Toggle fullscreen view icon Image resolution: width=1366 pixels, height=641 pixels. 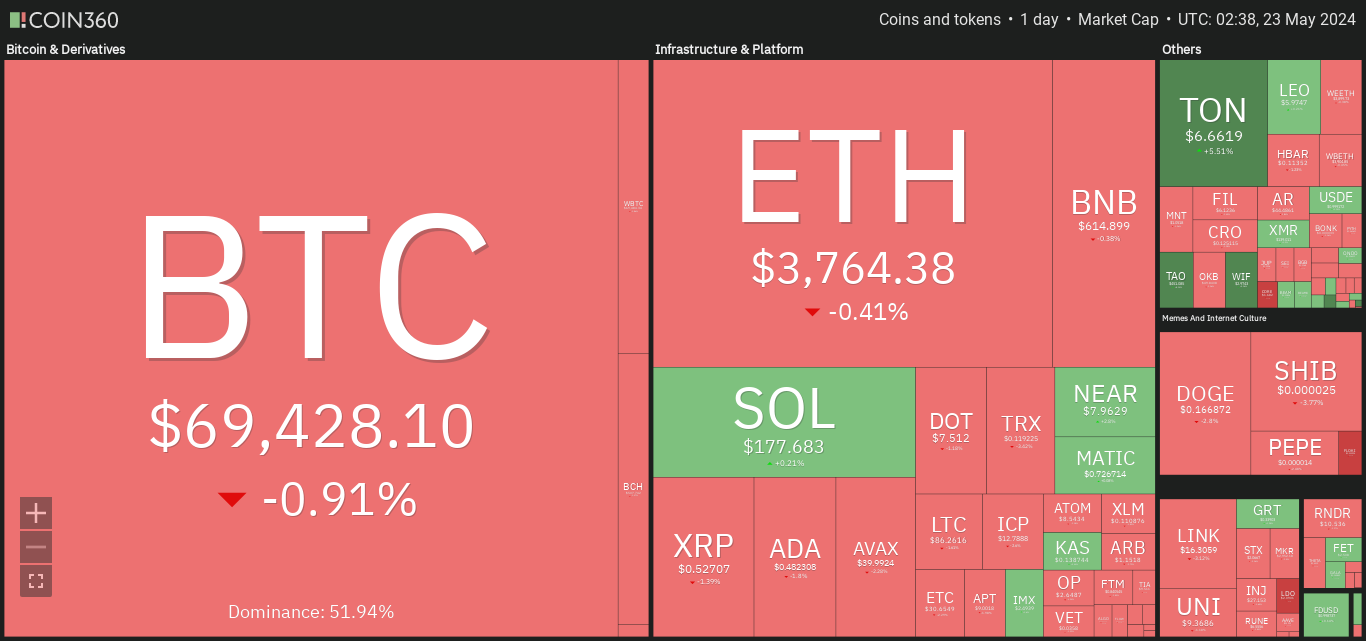pos(36,581)
